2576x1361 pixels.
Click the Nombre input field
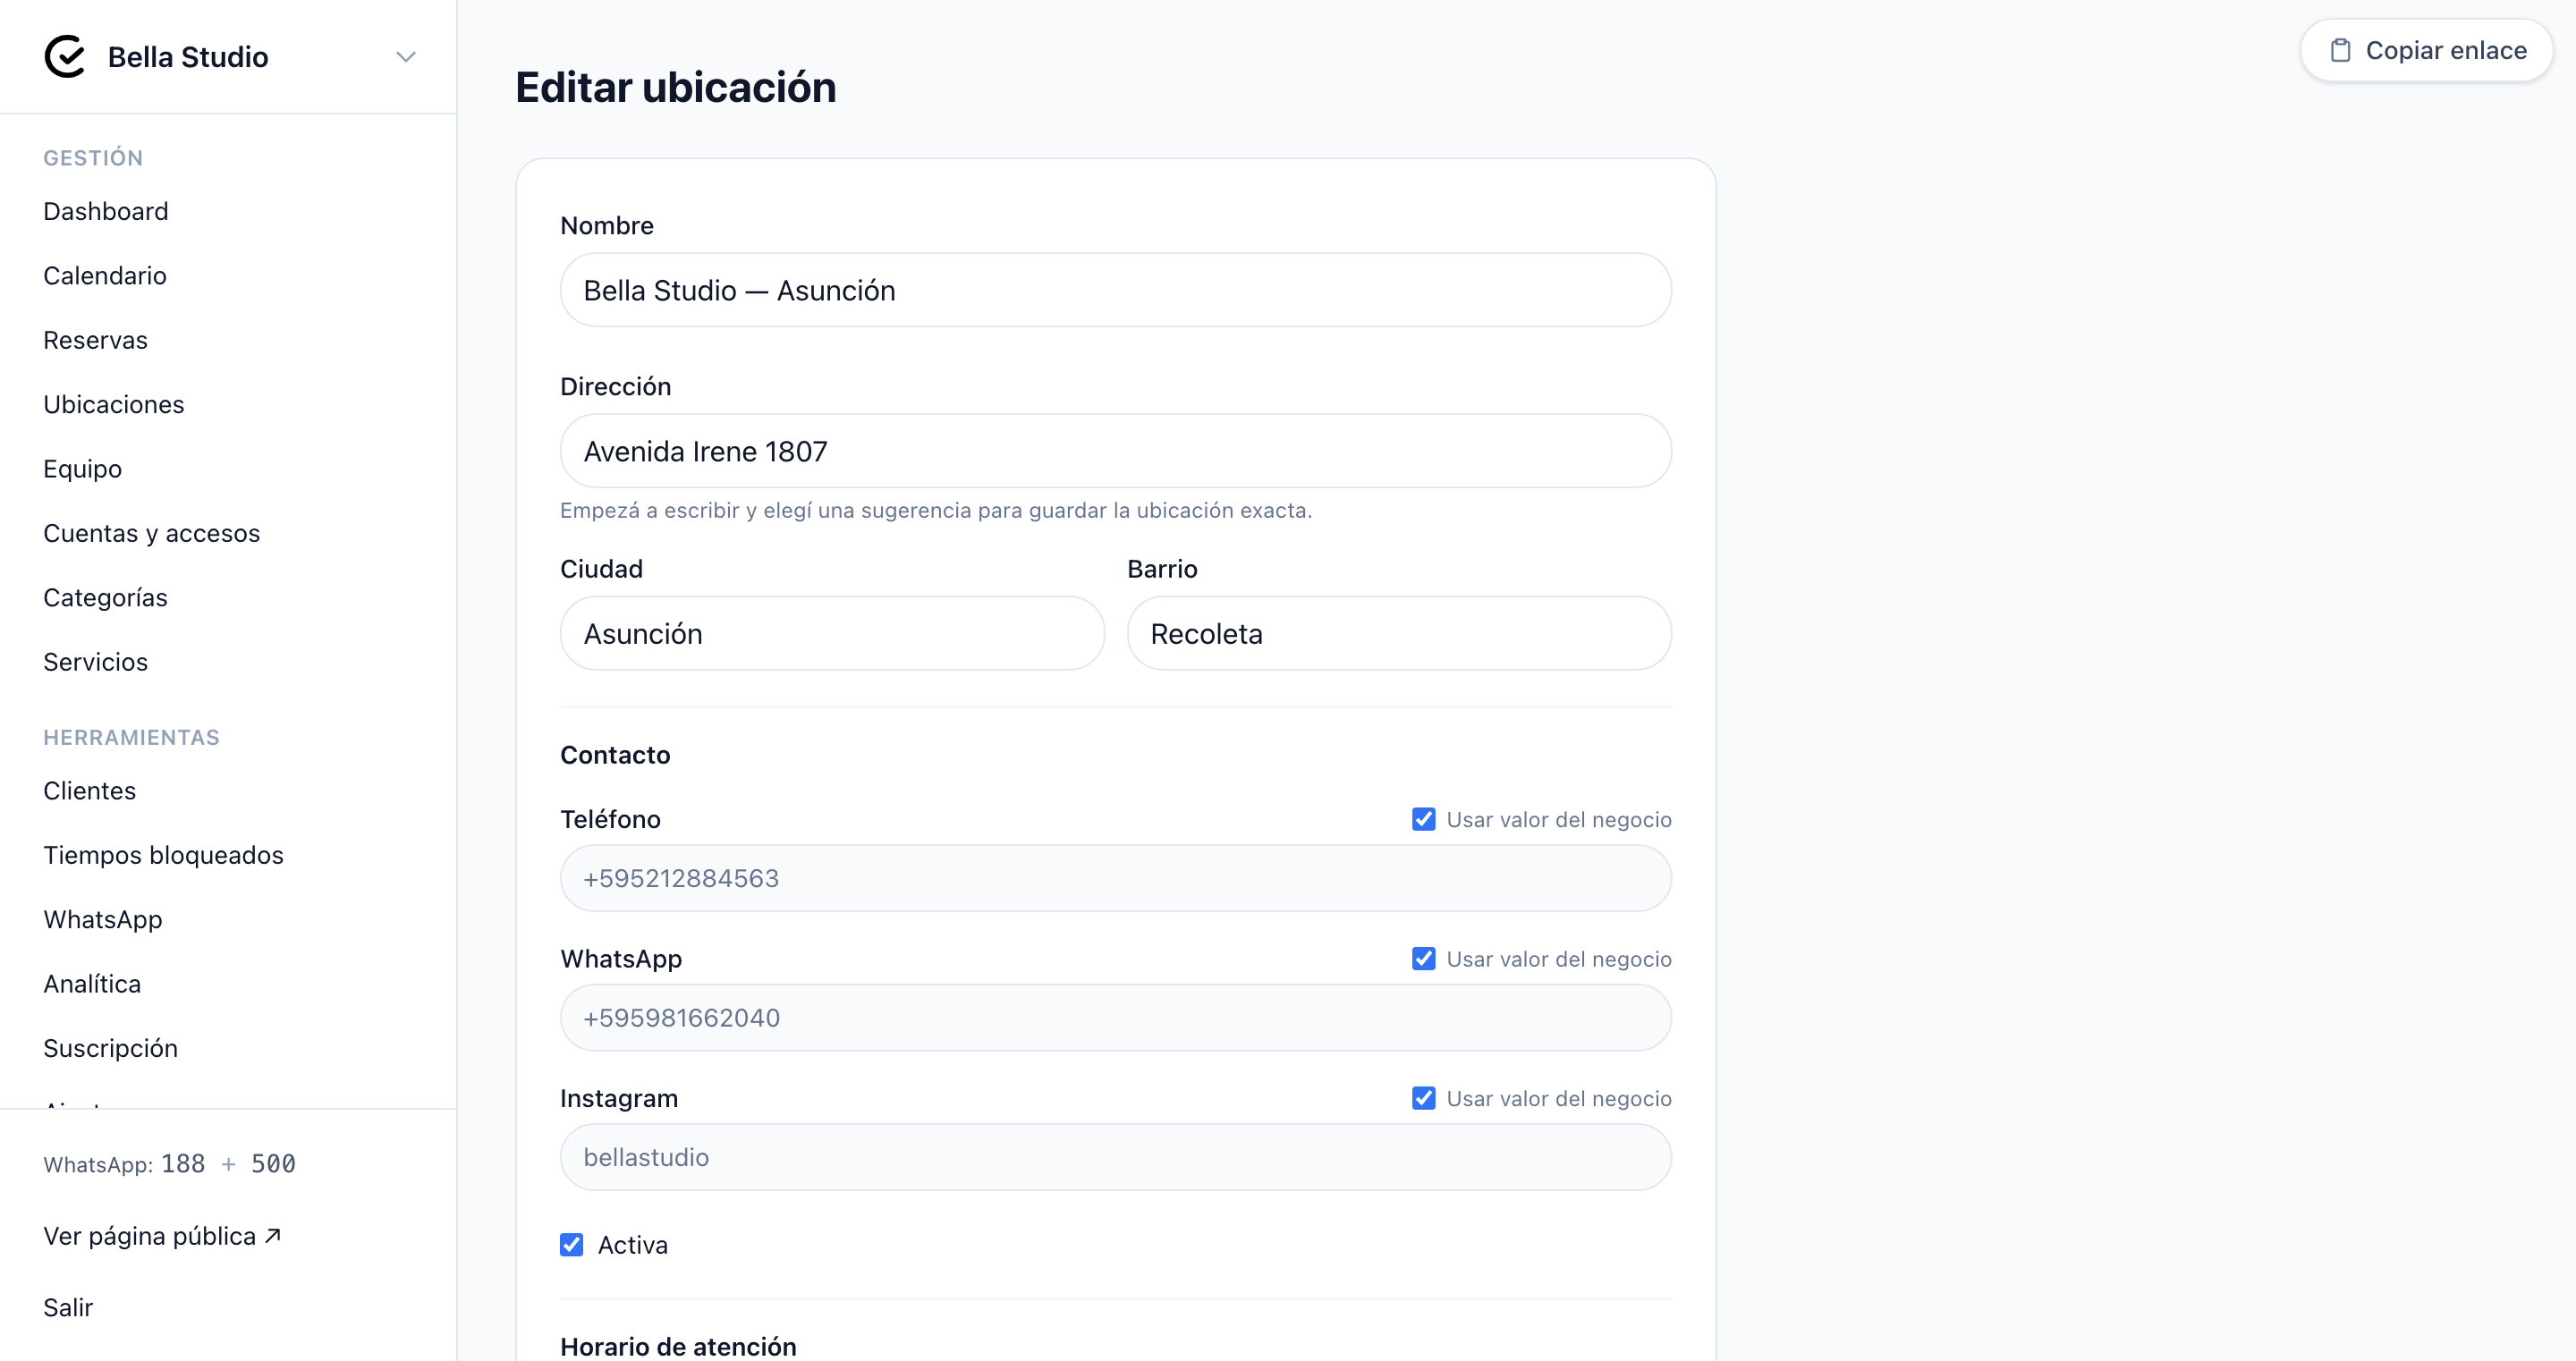point(1115,290)
